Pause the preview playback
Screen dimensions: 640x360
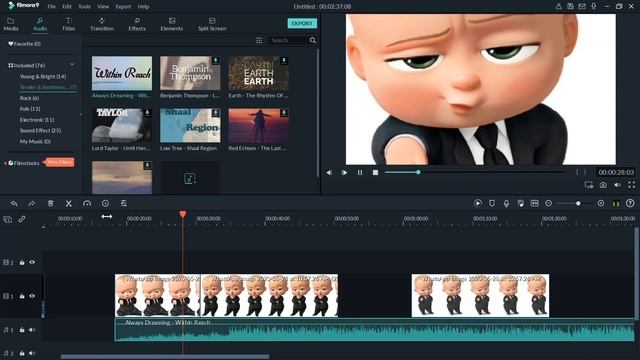tap(360, 173)
